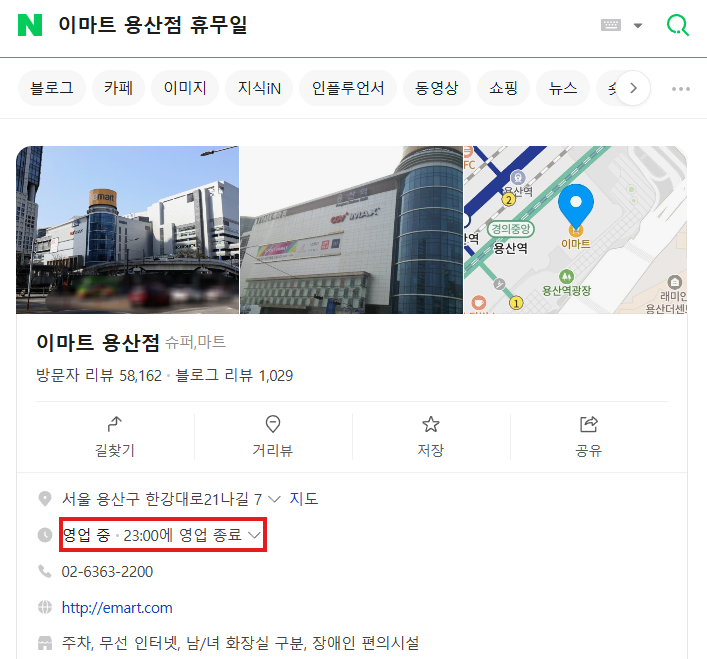The width and height of the screenshot is (707, 659).
Task: Click the 용산역광장 park marker on map
Action: [566, 283]
